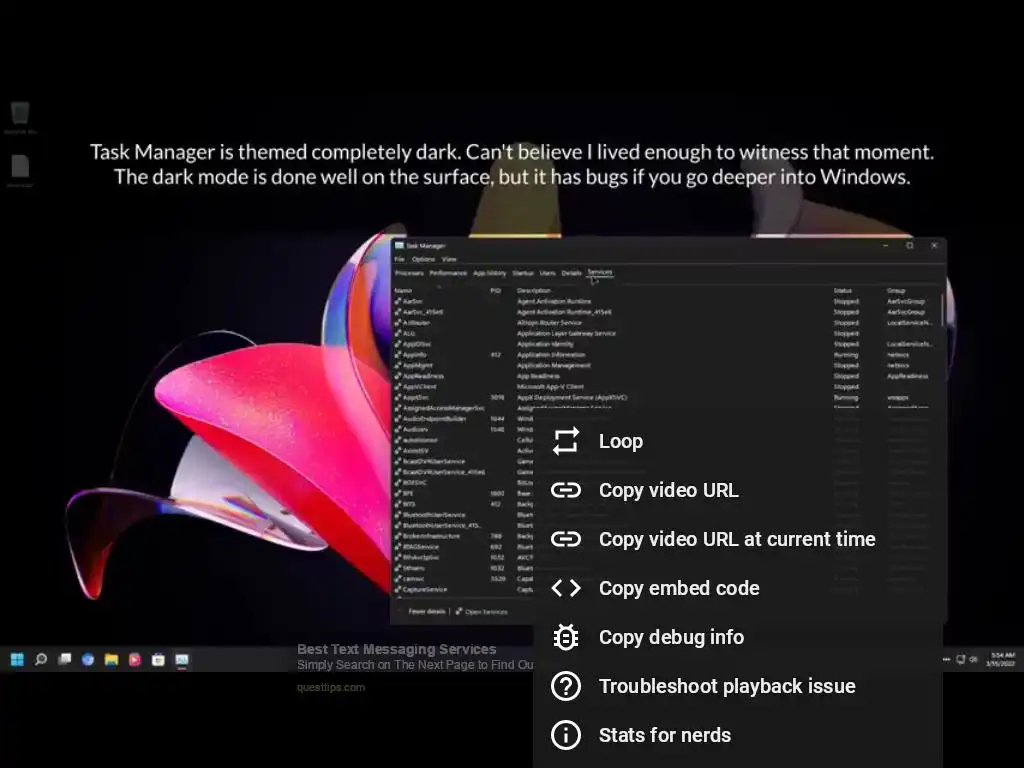Click the network icon in the system tray

(x=961, y=660)
